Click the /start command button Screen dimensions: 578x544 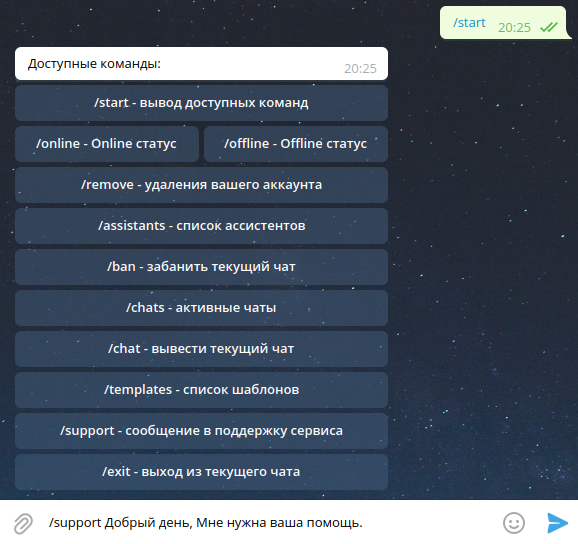pos(201,103)
